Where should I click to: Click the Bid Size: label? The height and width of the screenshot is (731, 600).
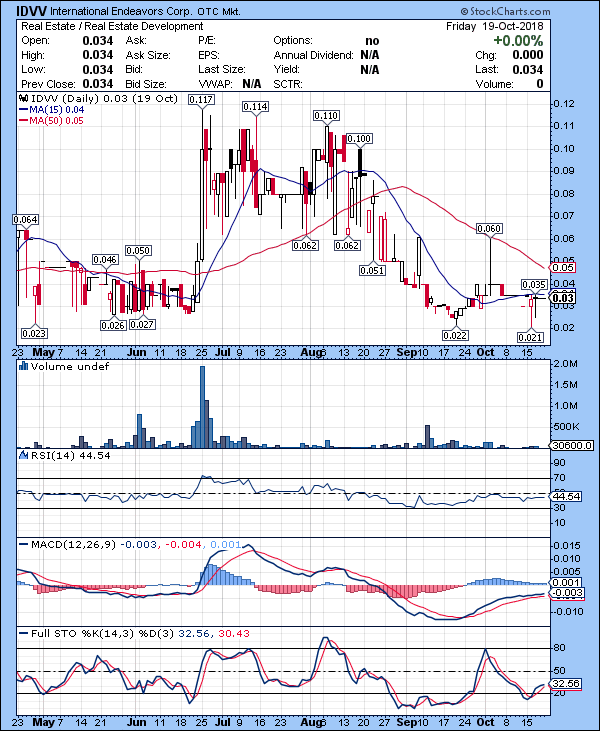point(145,84)
